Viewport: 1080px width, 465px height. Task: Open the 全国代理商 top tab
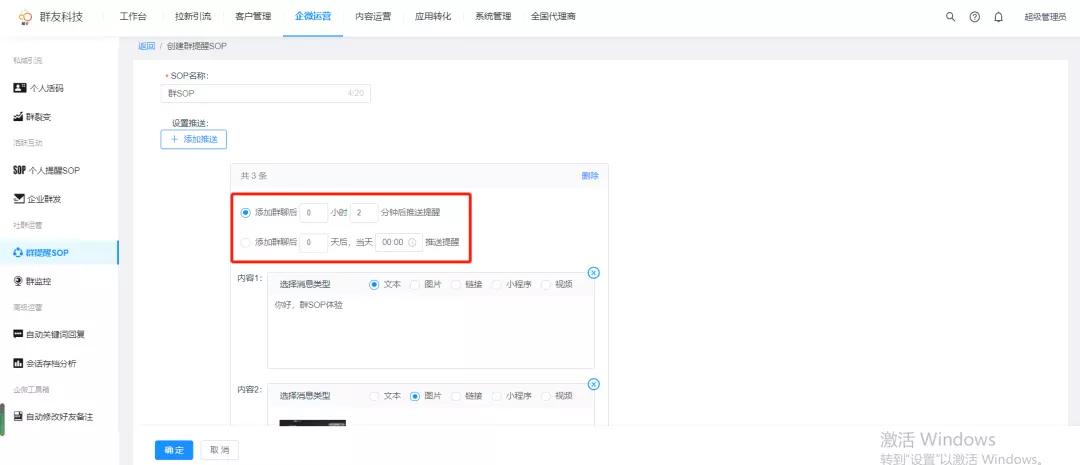click(x=553, y=17)
